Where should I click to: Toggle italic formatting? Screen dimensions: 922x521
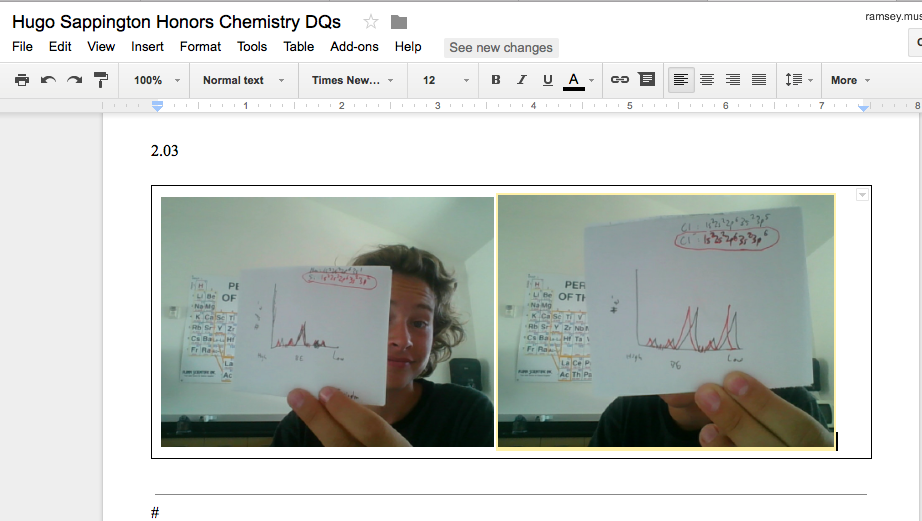pos(522,80)
